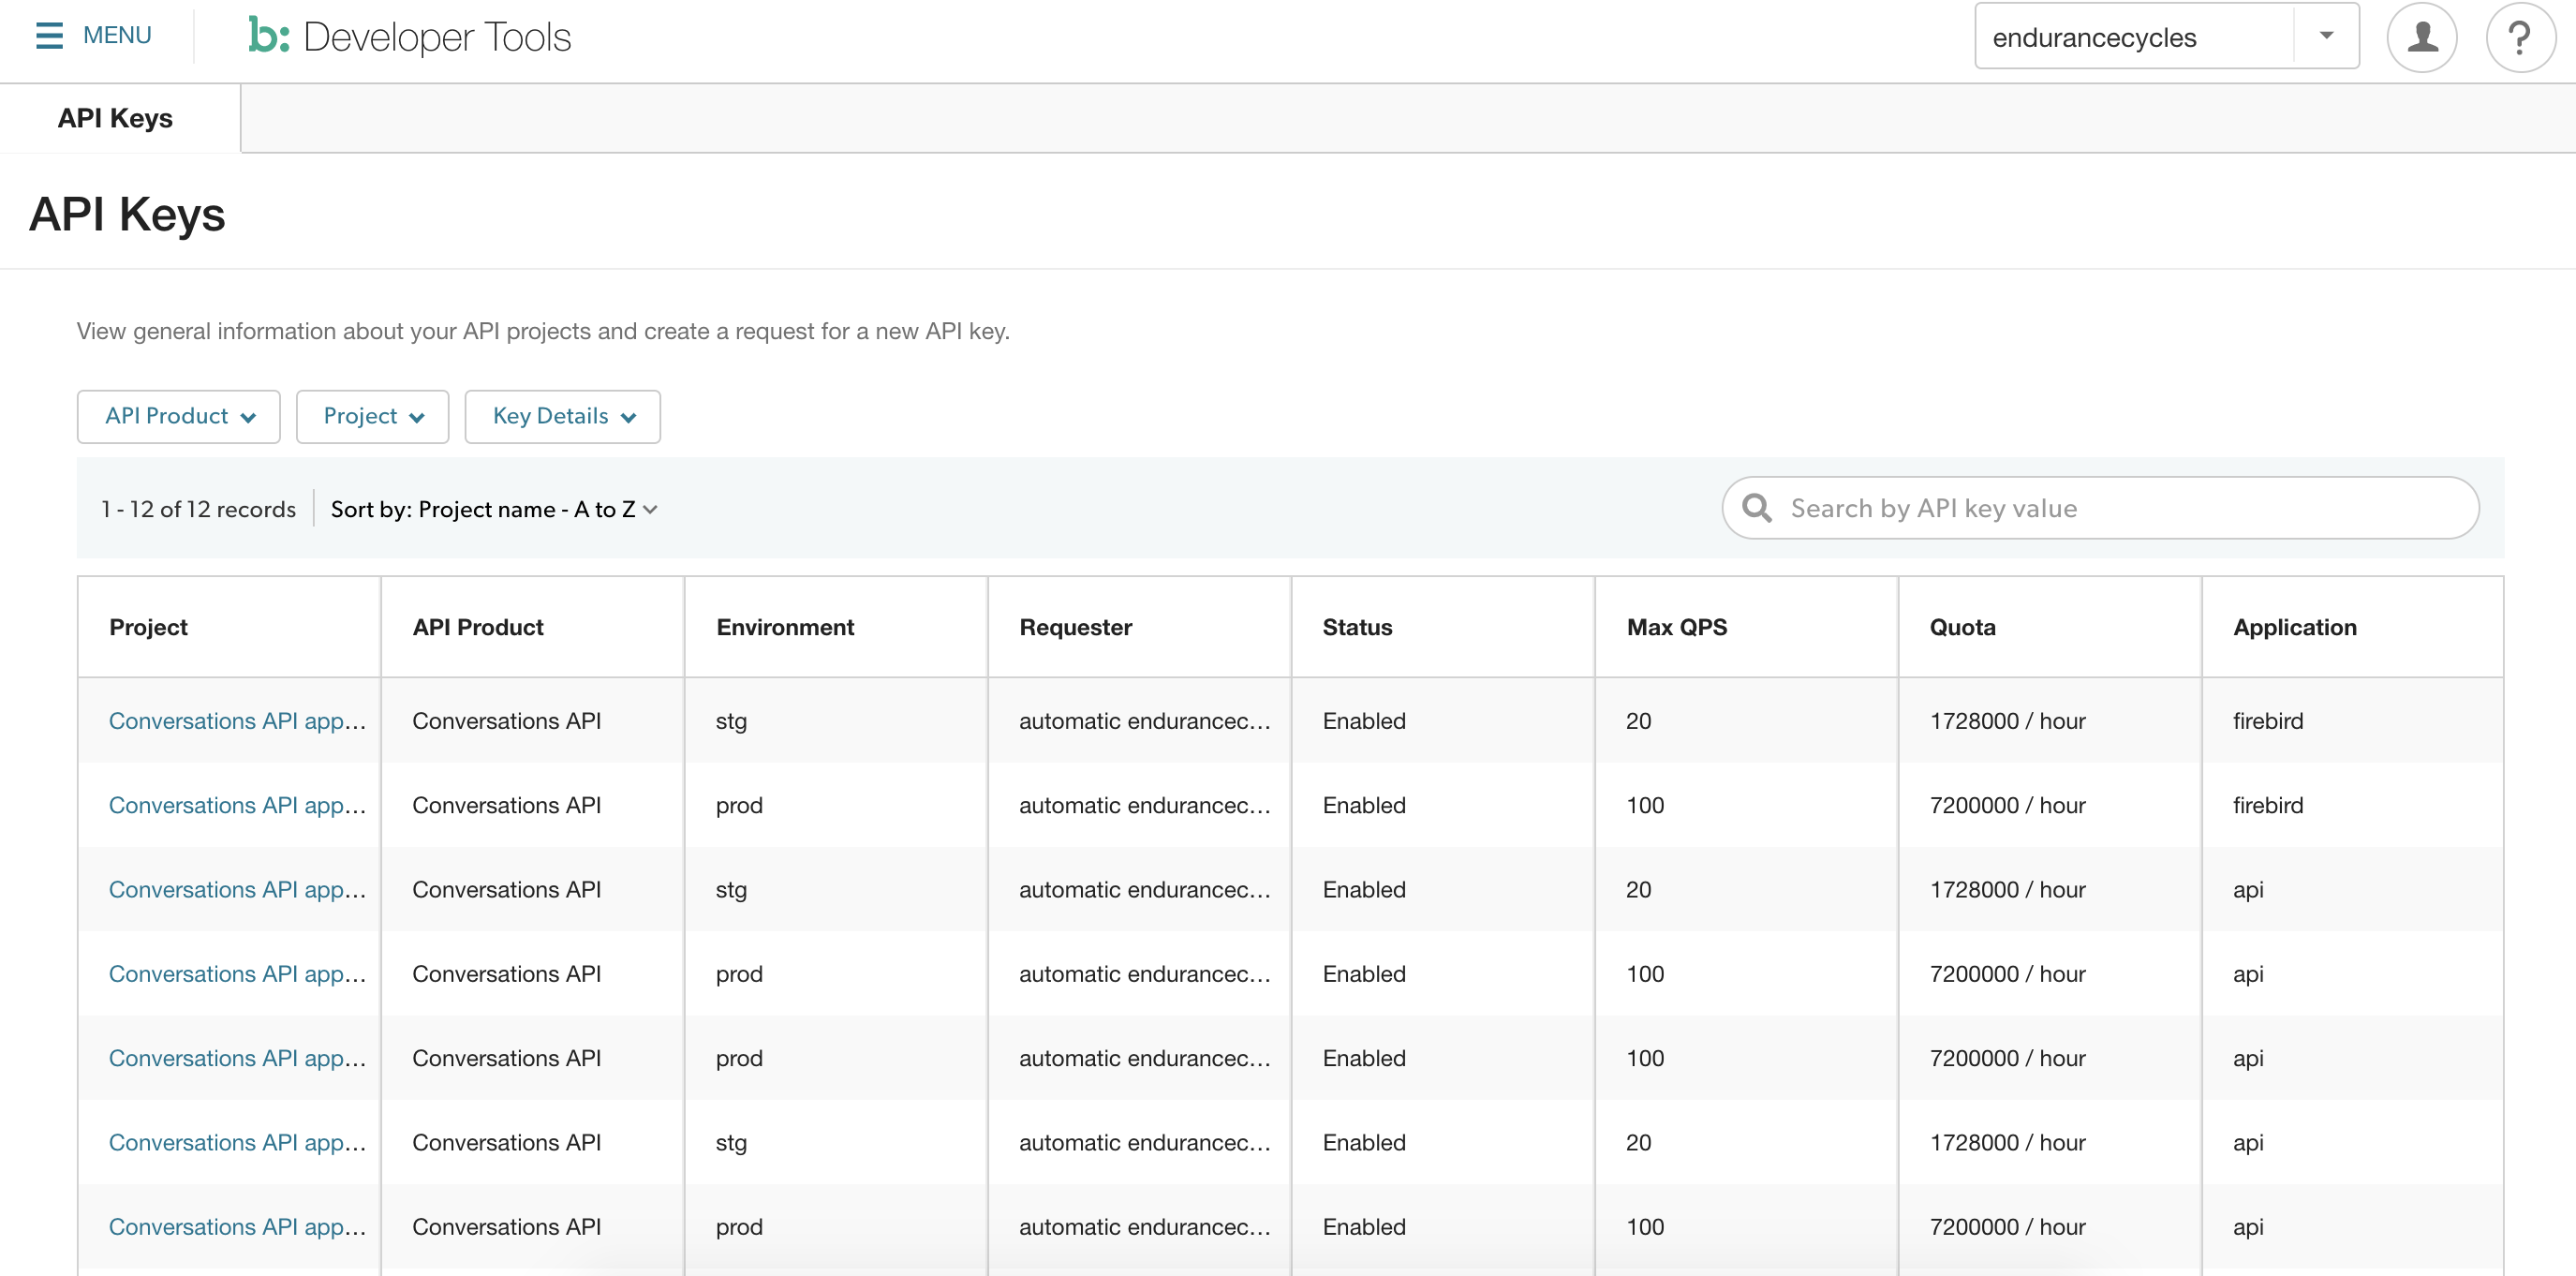Open the third row Conversations API project link
The height and width of the screenshot is (1276, 2576).
[237, 889]
